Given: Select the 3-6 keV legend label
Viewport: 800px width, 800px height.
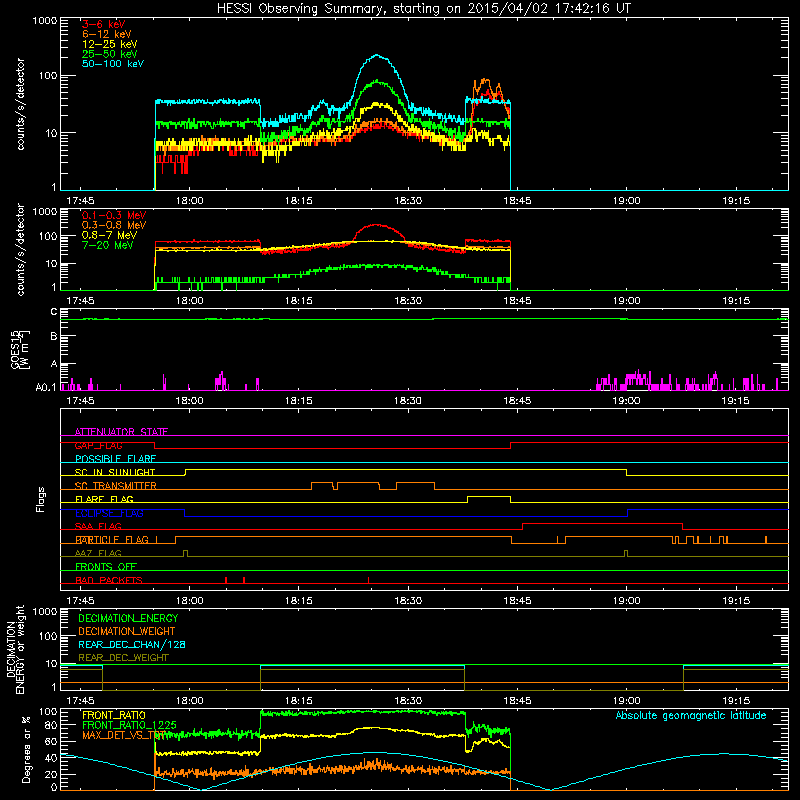Looking at the screenshot, I should 103,24.
